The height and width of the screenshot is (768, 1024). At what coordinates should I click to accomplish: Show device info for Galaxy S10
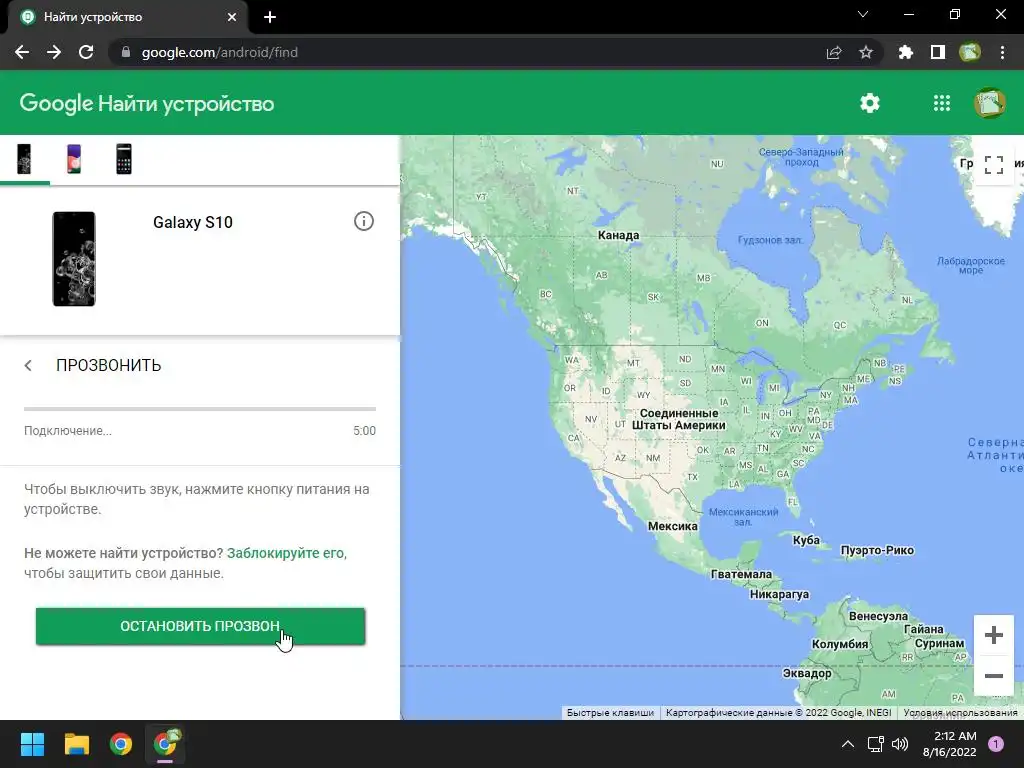[x=364, y=221]
